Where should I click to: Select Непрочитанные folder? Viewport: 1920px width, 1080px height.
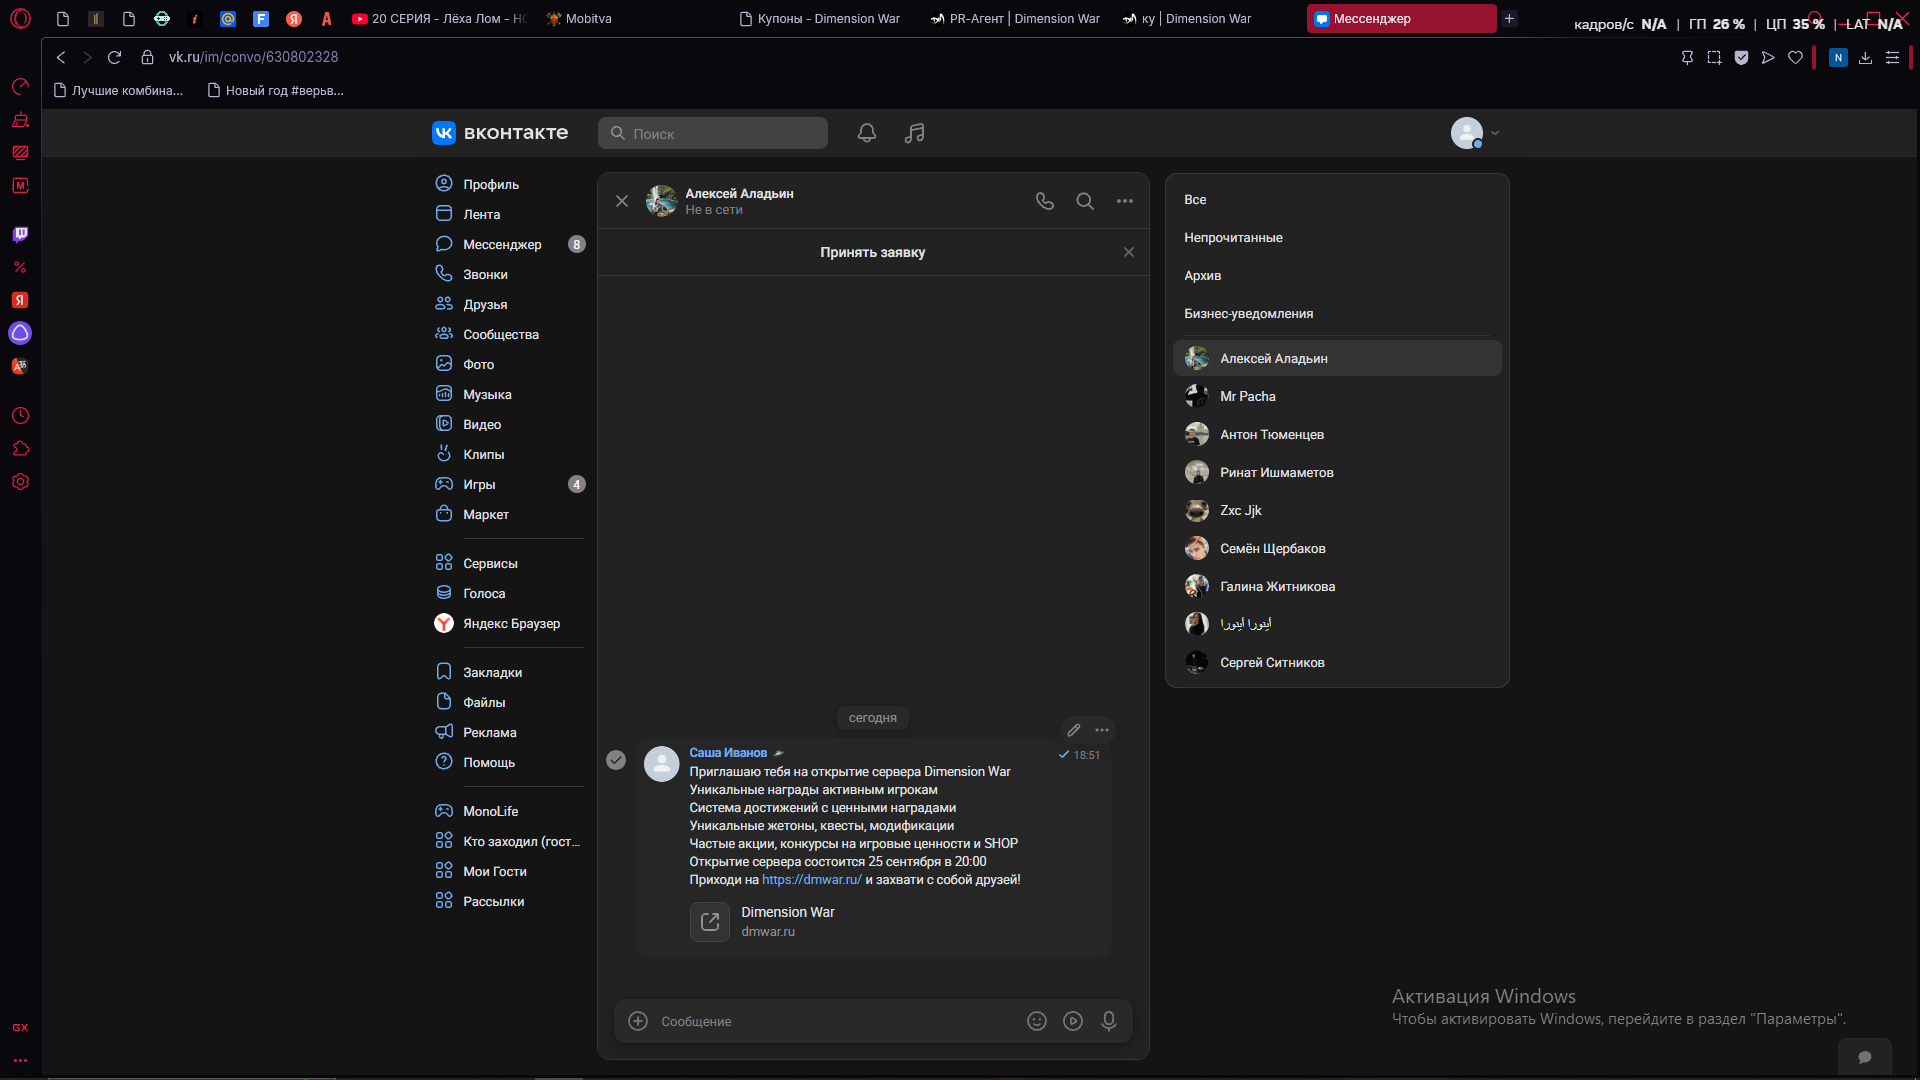1233,238
